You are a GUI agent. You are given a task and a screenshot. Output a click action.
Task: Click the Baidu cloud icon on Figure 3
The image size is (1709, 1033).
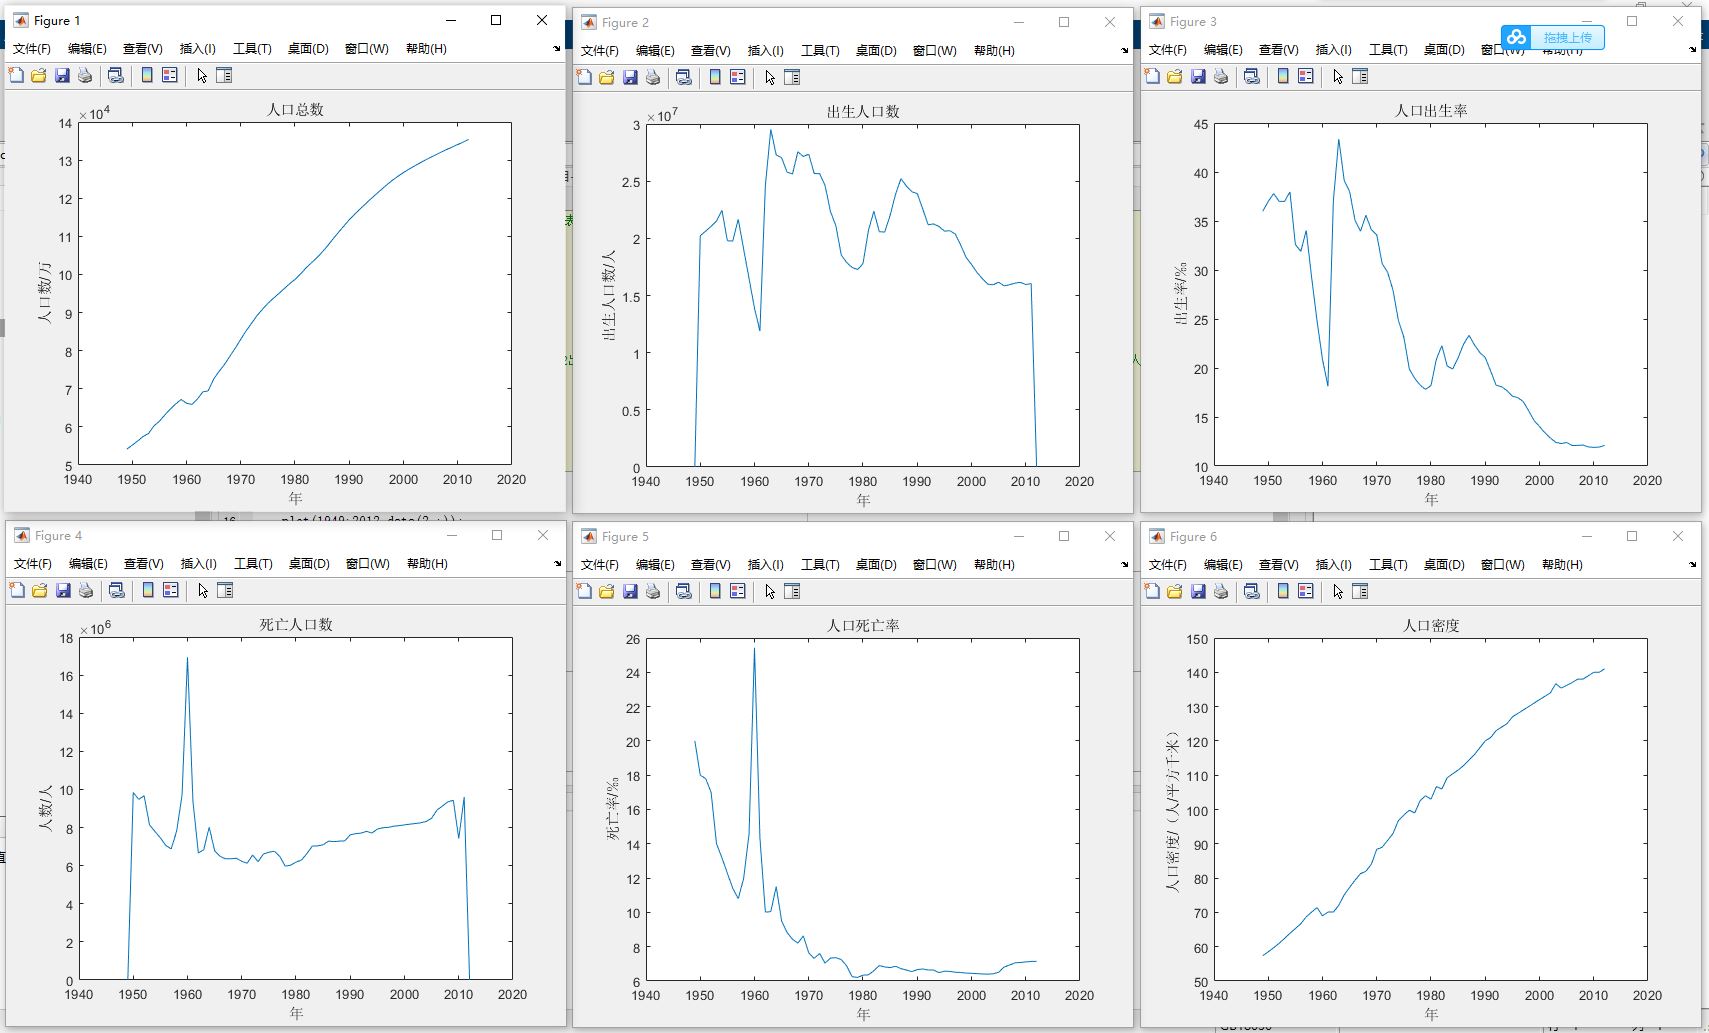click(x=1517, y=38)
